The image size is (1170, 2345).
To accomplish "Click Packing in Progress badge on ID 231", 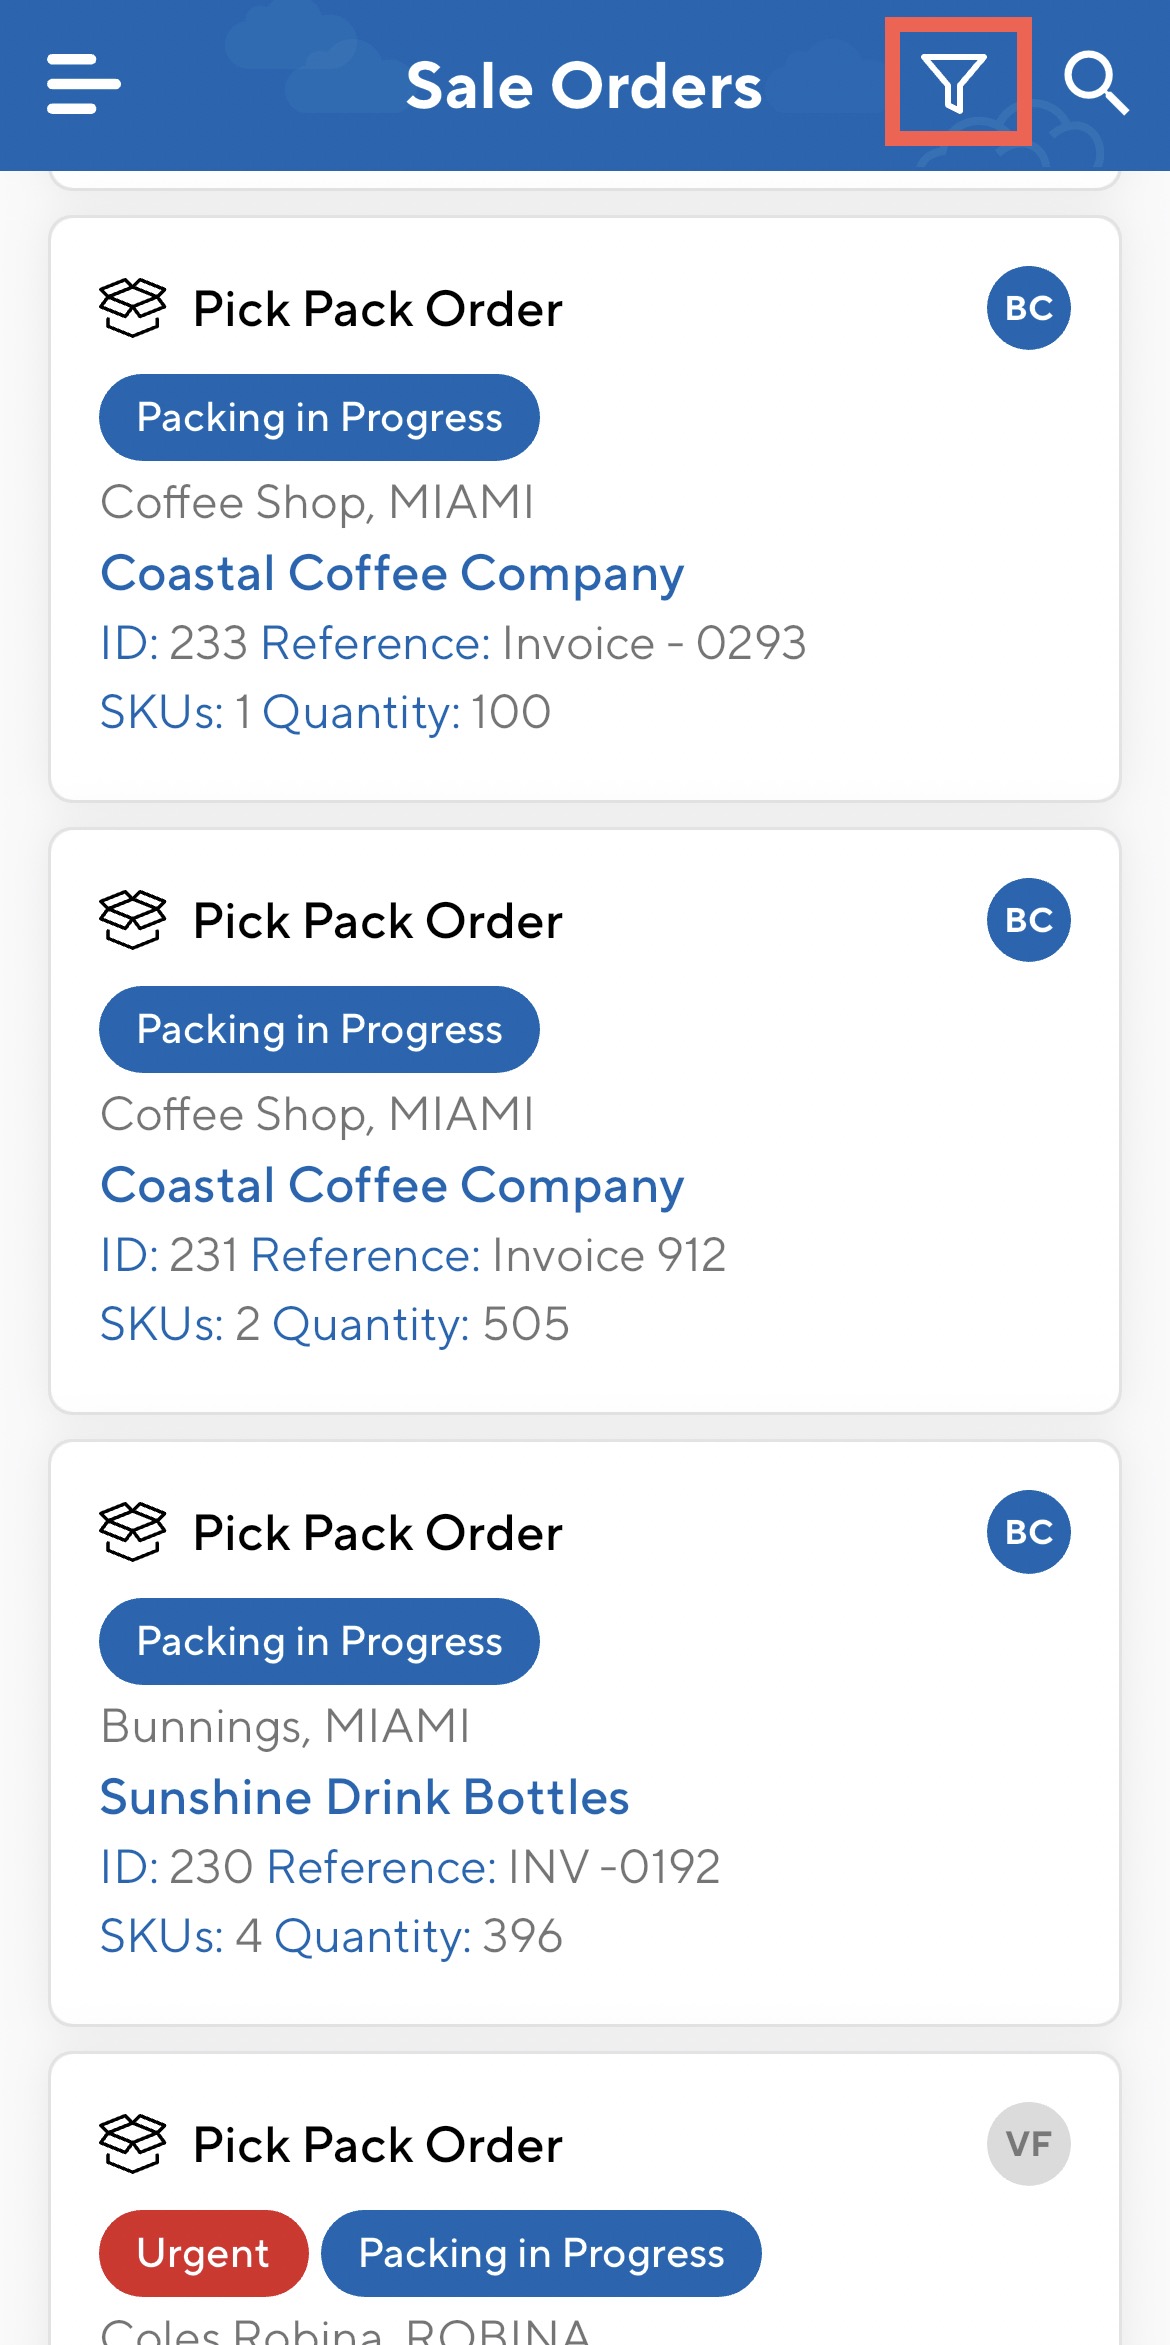I will coord(318,1029).
